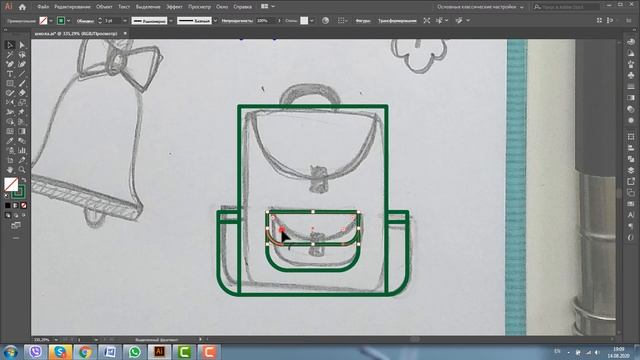Open the Объект menu
The image size is (640, 360).
point(104,7)
